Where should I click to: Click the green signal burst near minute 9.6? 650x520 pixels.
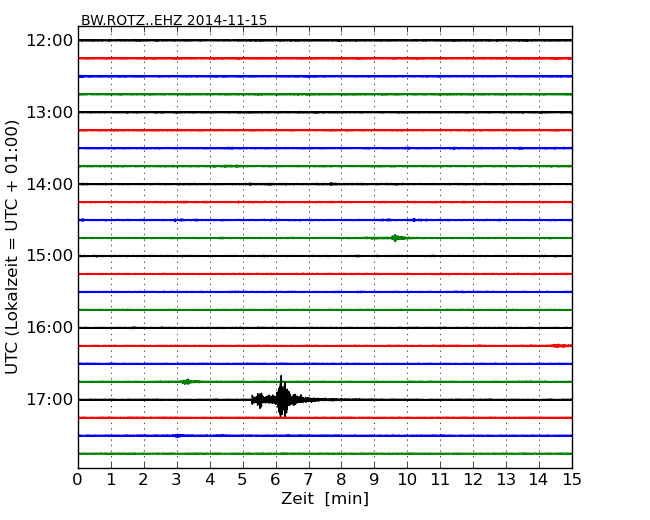pyautogui.click(x=397, y=238)
